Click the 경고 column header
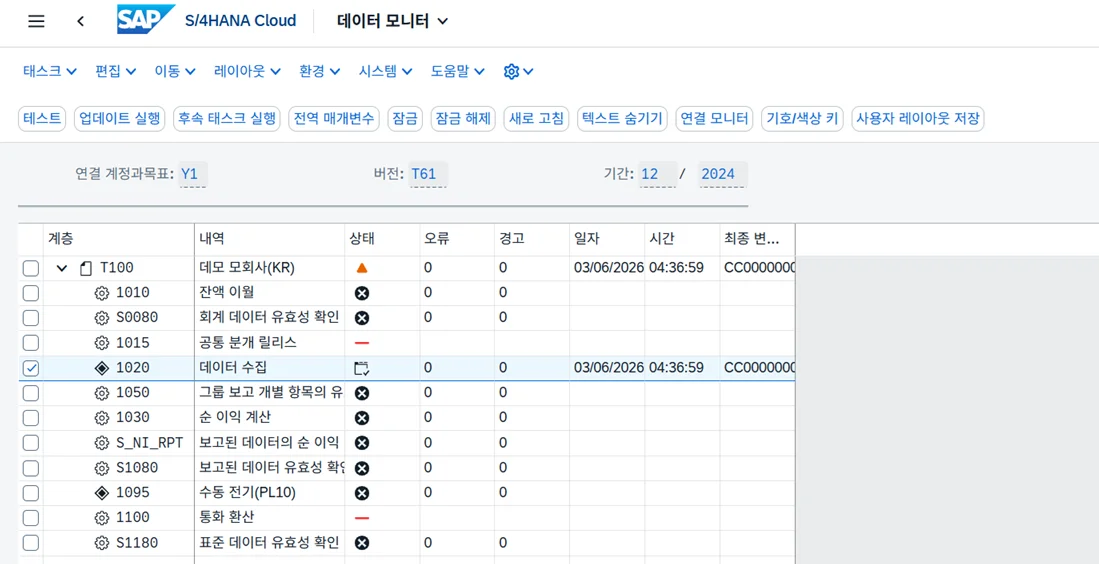1099x564 pixels. coord(531,238)
